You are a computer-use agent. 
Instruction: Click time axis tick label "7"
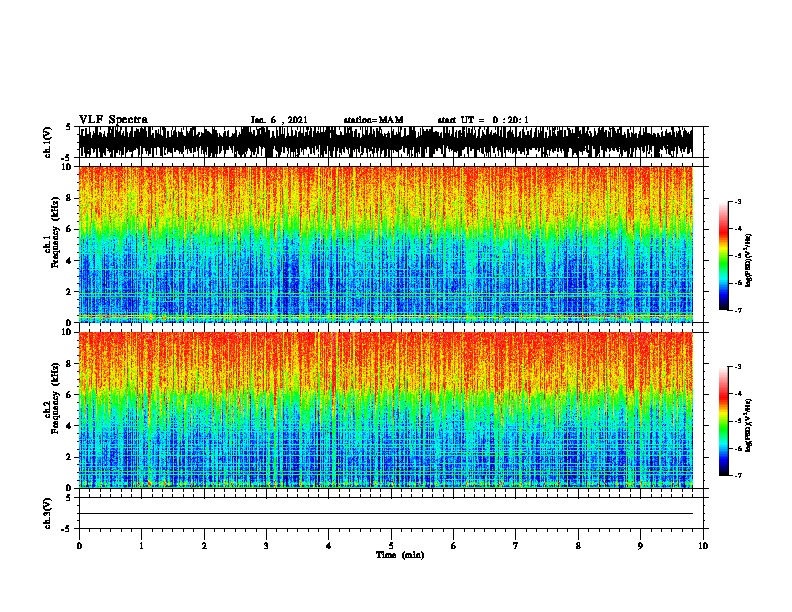[516, 546]
